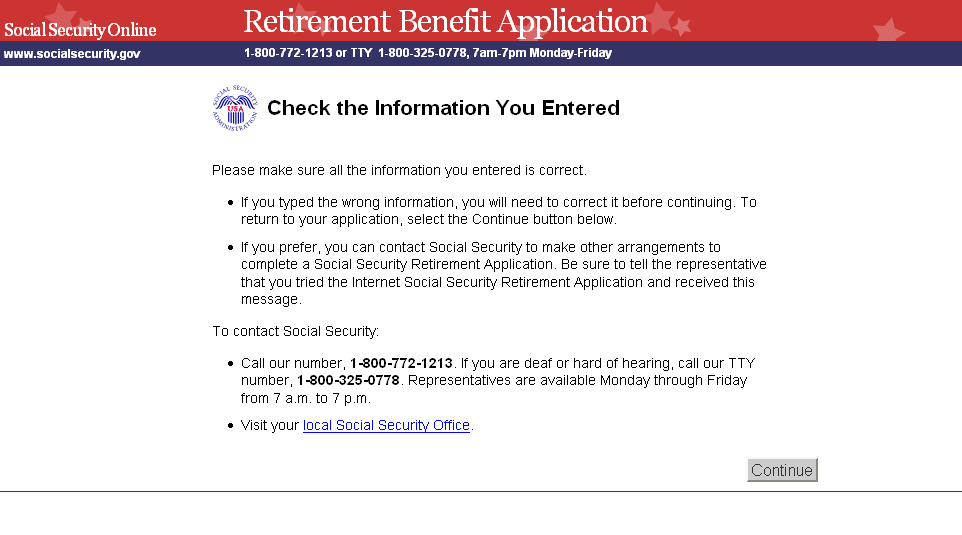962x535 pixels.
Task: Click the 'If you prefer, you can contact' bullet
Action: 503,273
